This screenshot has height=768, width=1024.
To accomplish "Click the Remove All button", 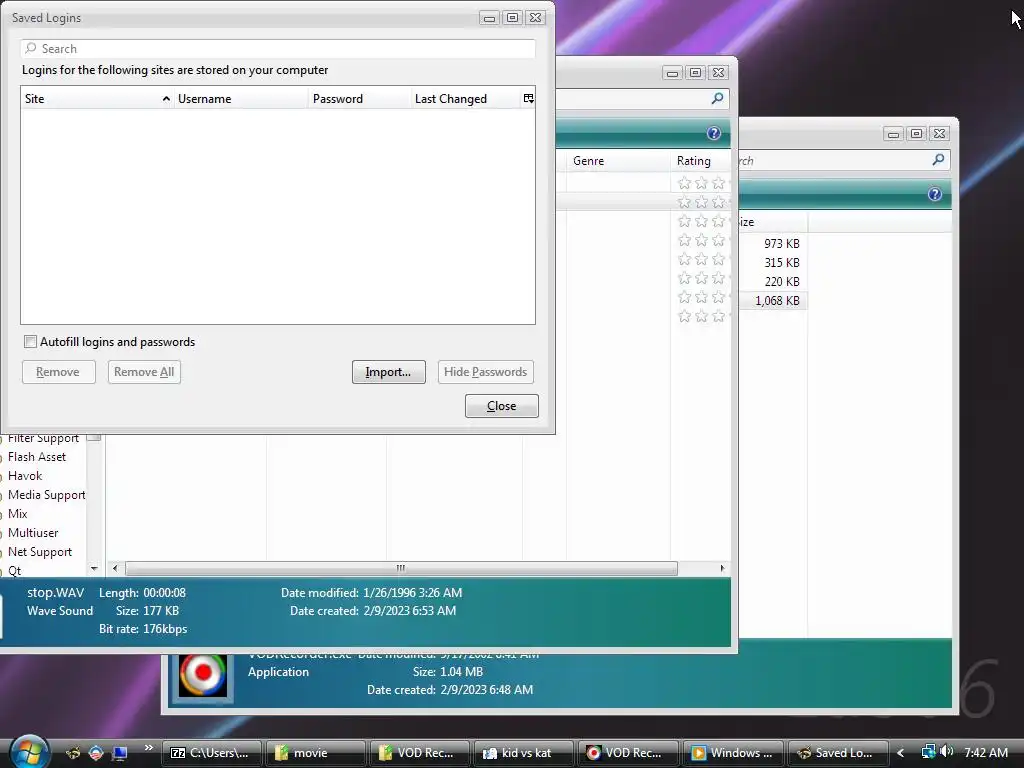I will pos(144,372).
